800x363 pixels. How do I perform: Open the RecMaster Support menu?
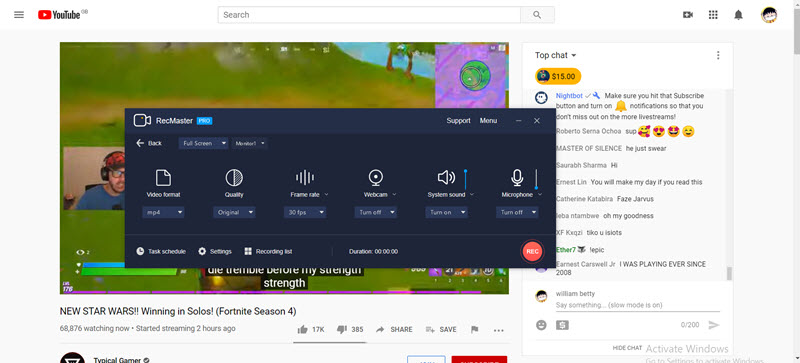point(459,120)
